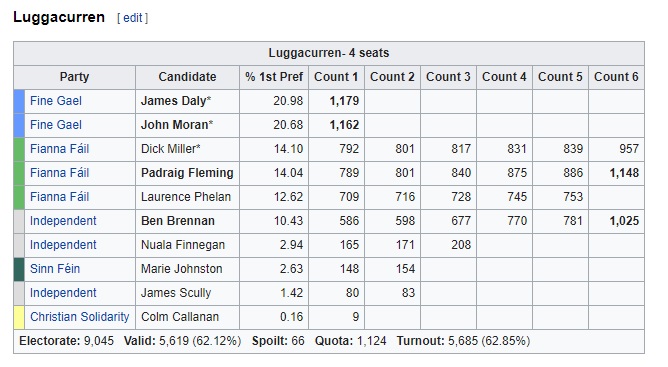Click the Independent link for Ben Brennan
The width and height of the screenshot is (668, 367).
pos(63,221)
